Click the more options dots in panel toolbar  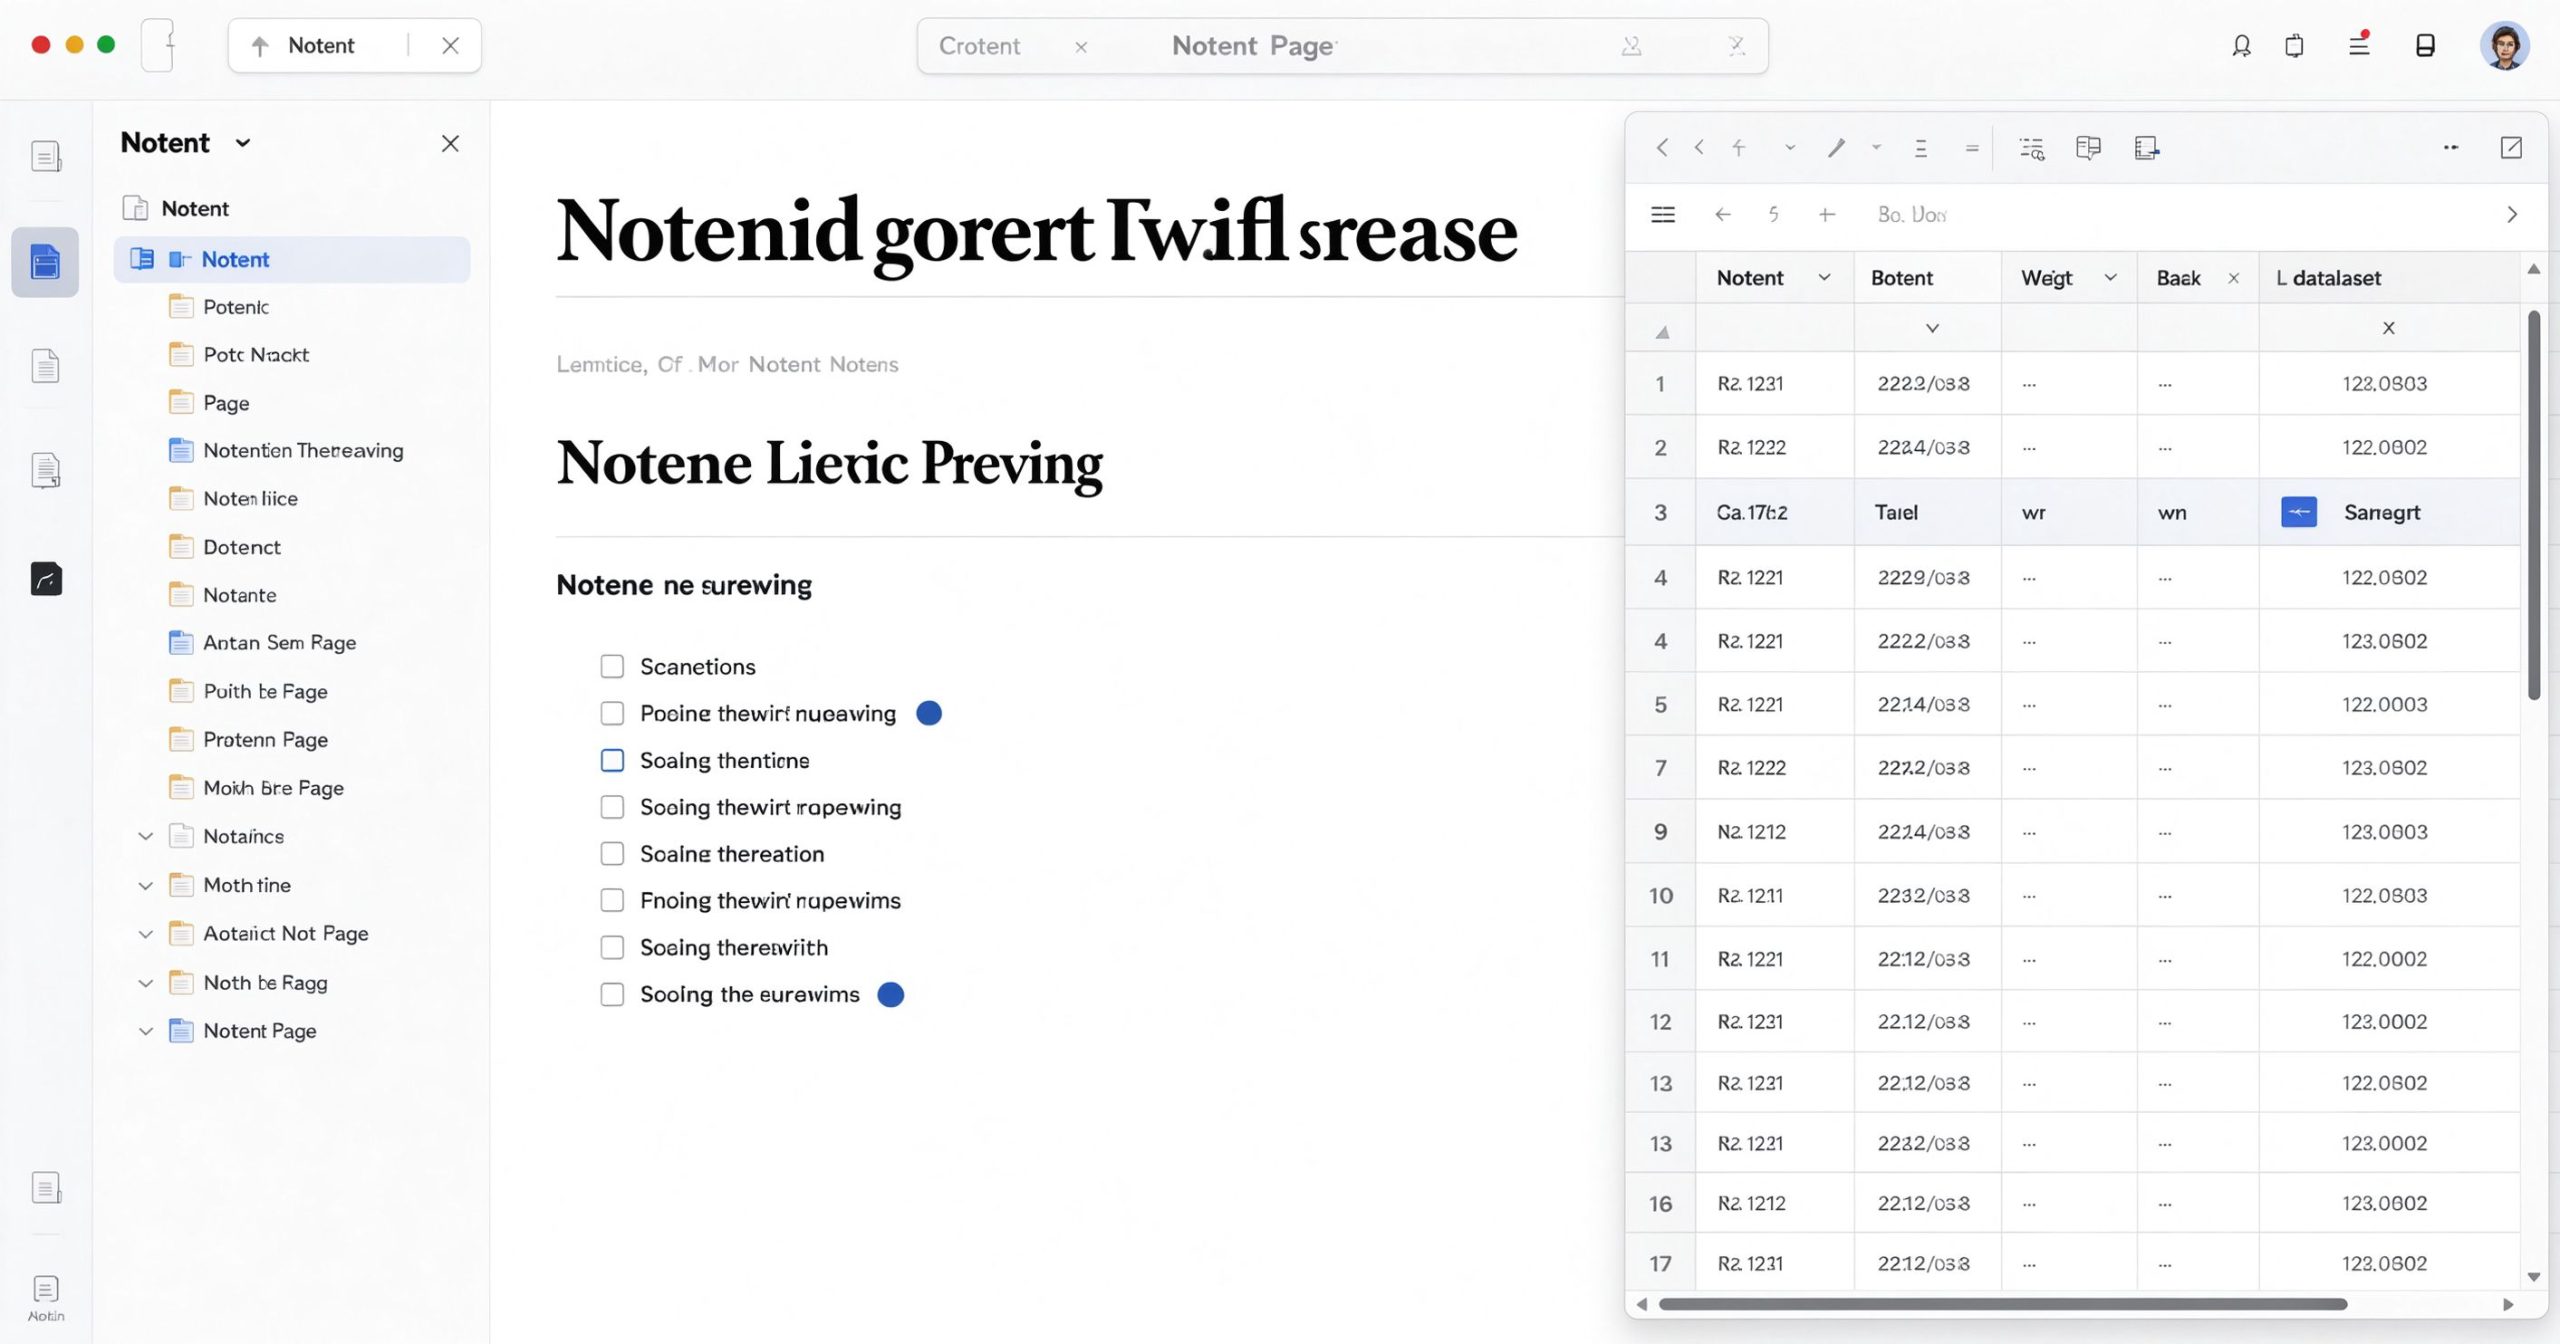[x=2451, y=148]
